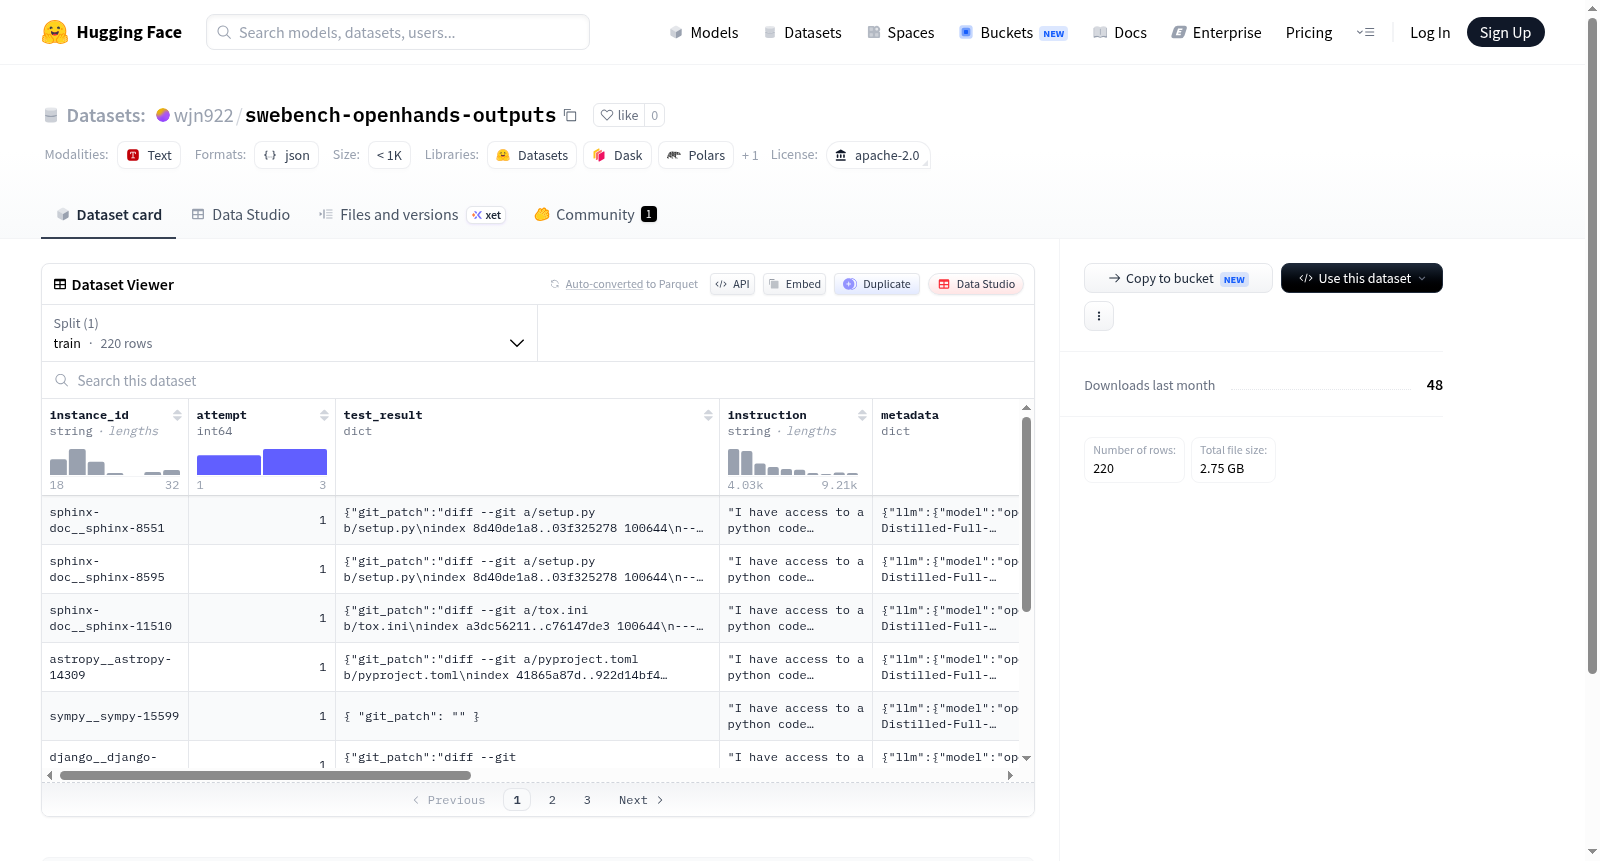Viewport: 1600px width, 861px height.
Task: Go to page 2 of the dataset
Action: [x=552, y=800]
